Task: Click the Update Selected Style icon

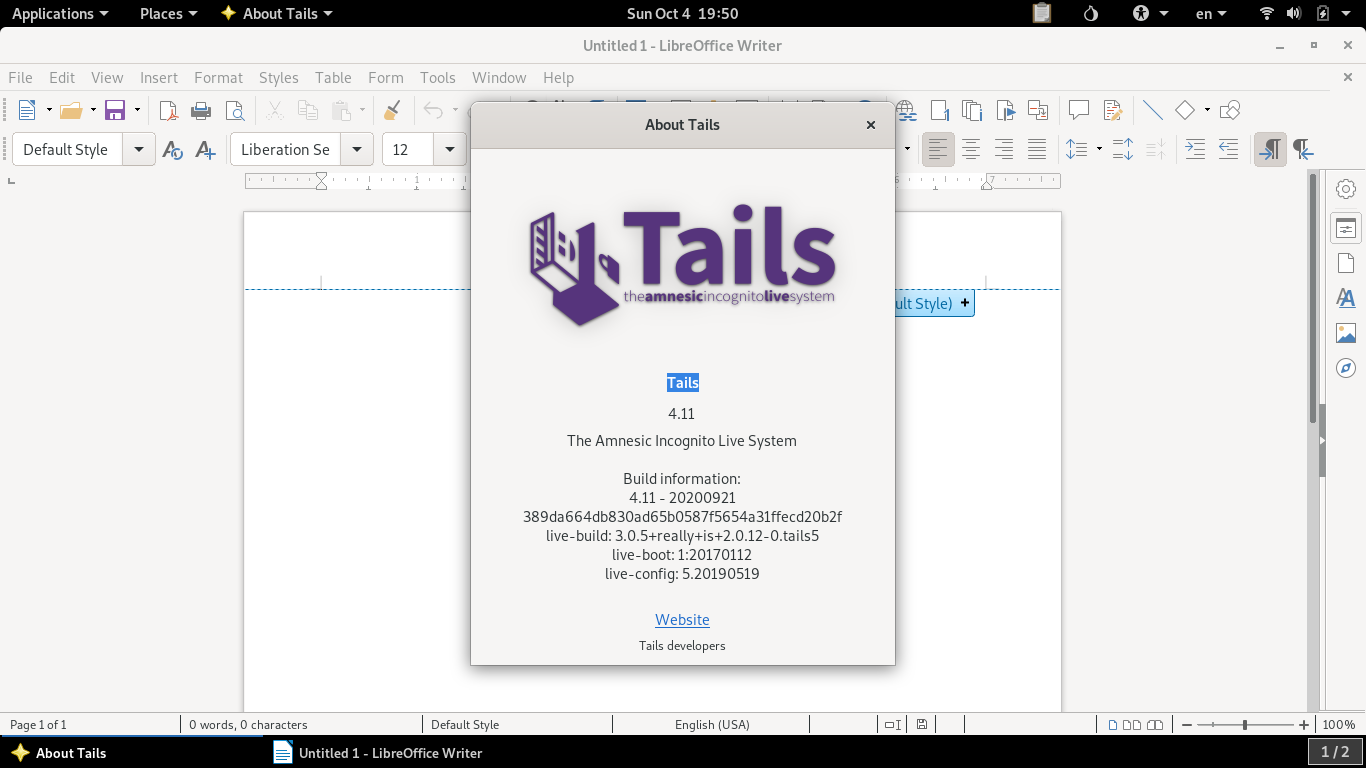Action: [172, 150]
